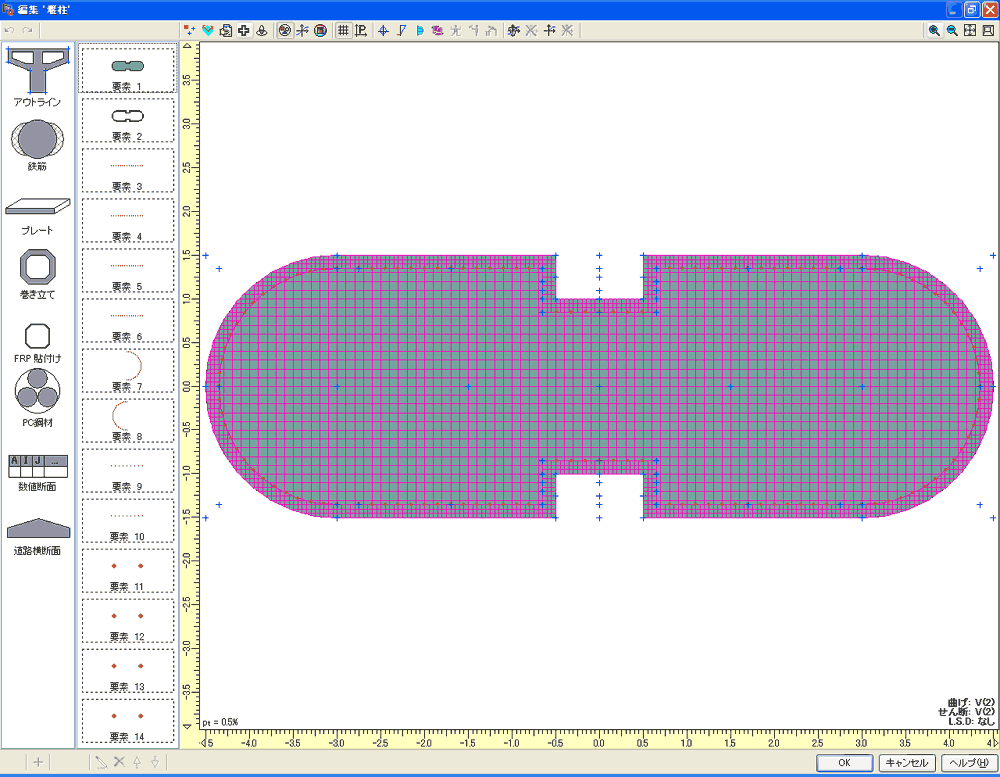
Task: Select the 巻き立て jacketing element type
Action: click(x=38, y=274)
